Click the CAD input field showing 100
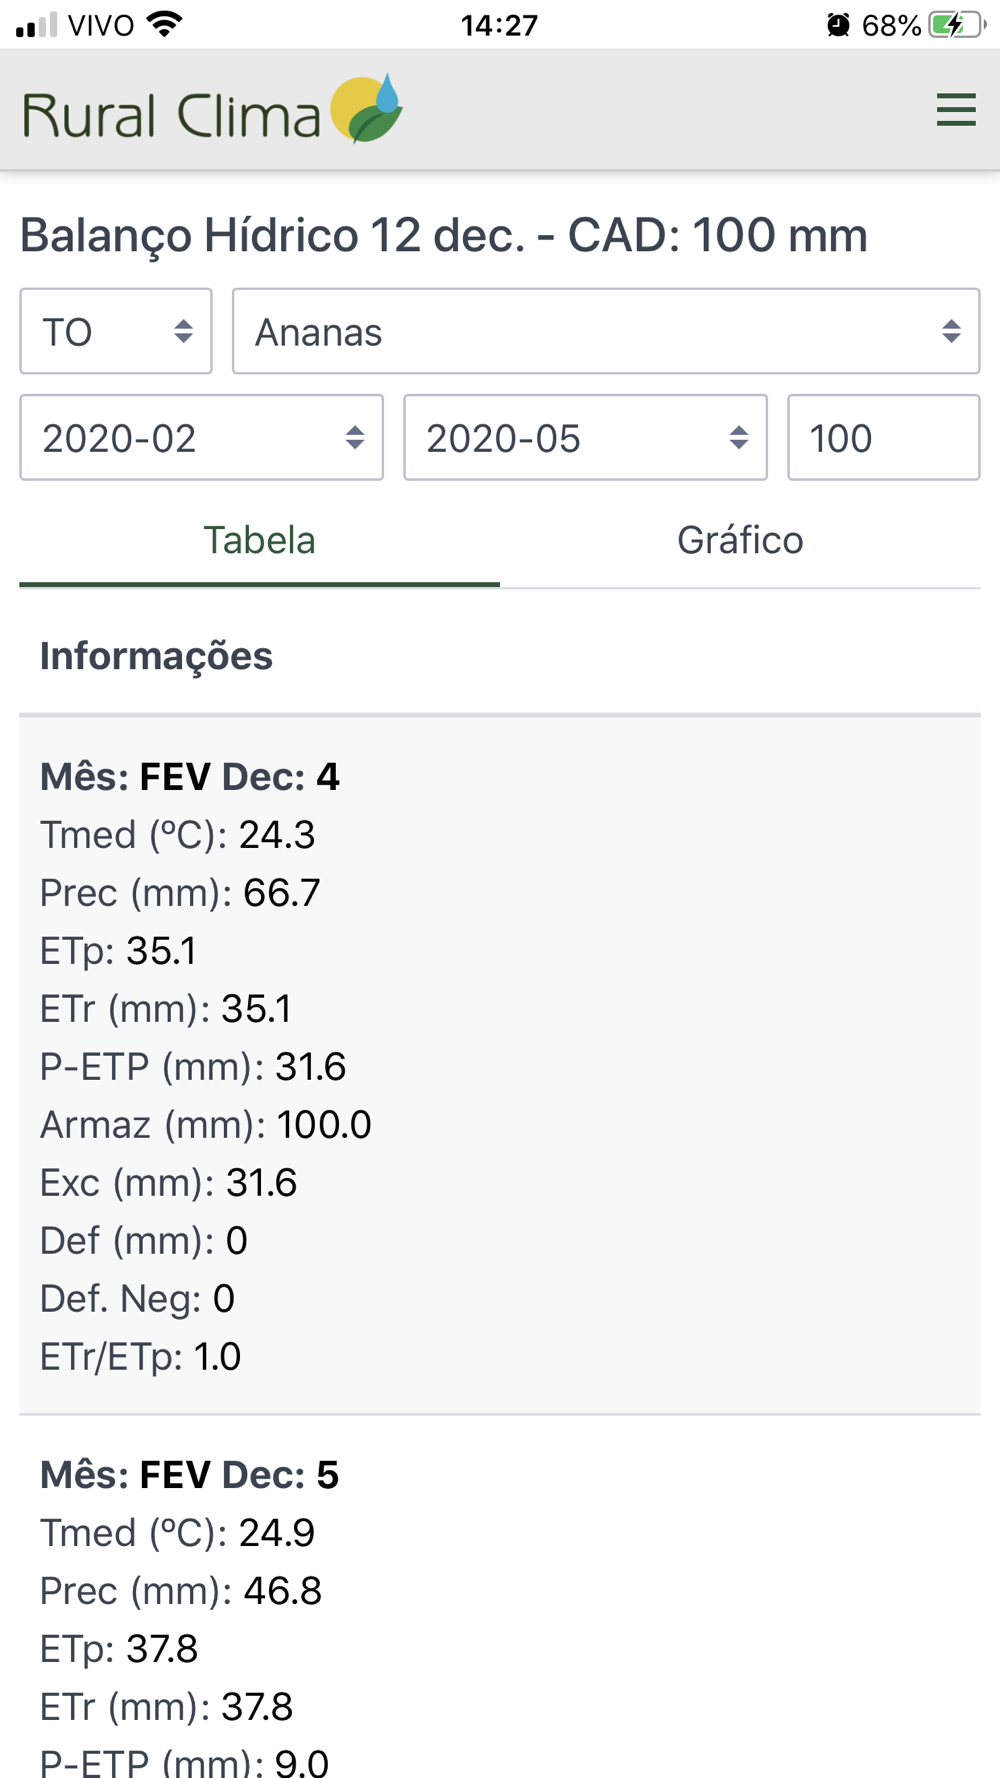The width and height of the screenshot is (1000, 1778). point(884,437)
